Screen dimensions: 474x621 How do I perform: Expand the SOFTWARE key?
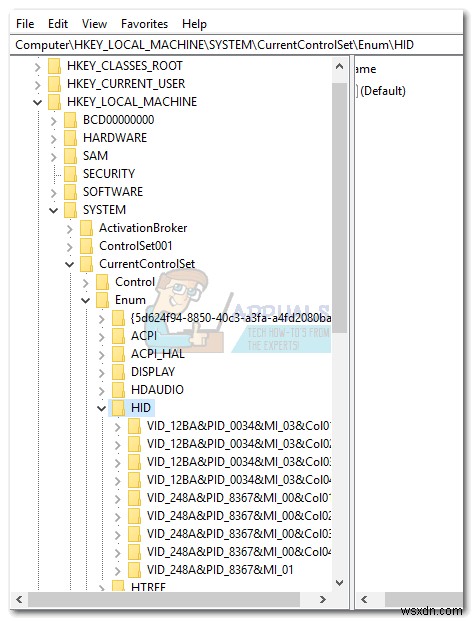click(x=53, y=192)
